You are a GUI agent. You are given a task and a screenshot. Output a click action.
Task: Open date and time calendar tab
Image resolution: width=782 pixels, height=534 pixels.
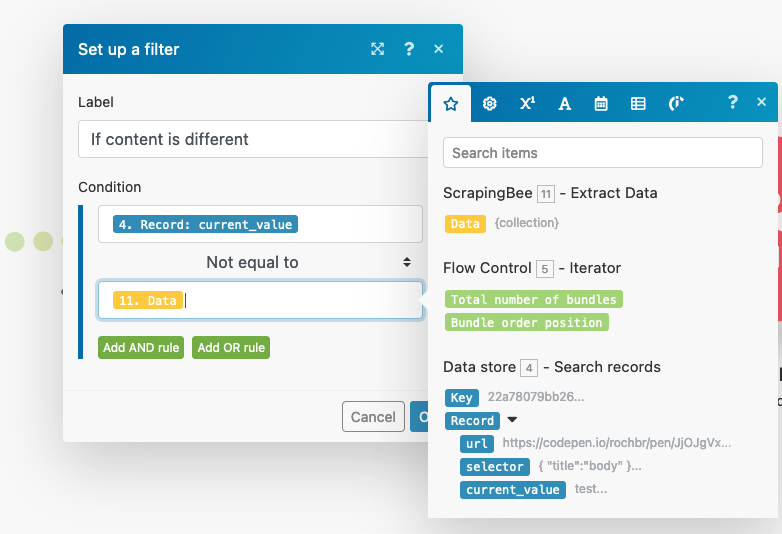[601, 103]
